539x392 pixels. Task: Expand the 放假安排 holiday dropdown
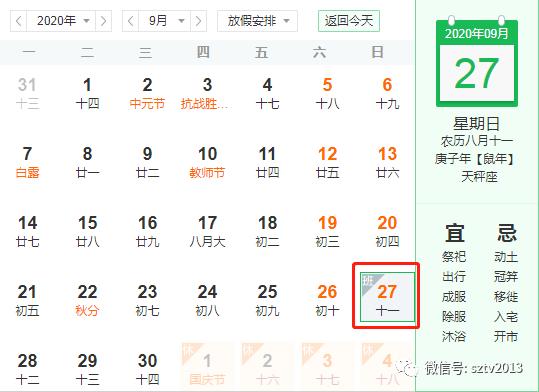(x=257, y=21)
